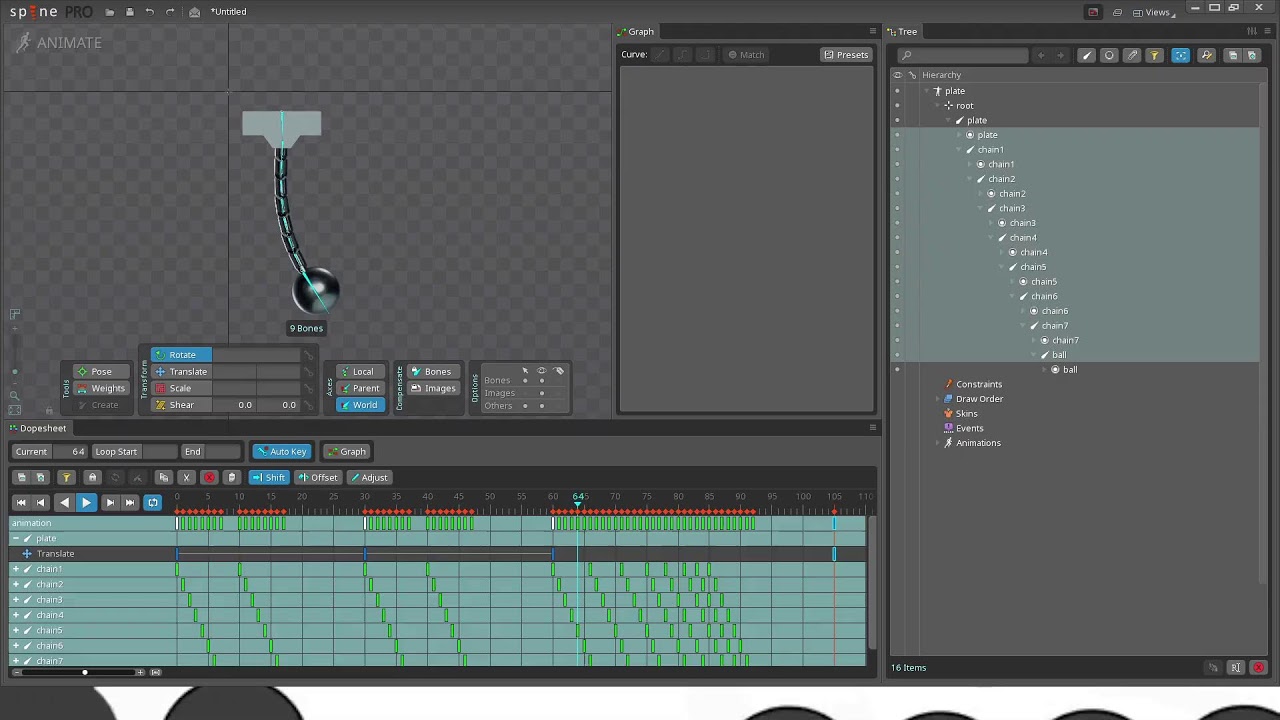Screen dimensions: 1280x720
Task: Open Graph view from dopesheet
Action: click(x=347, y=452)
